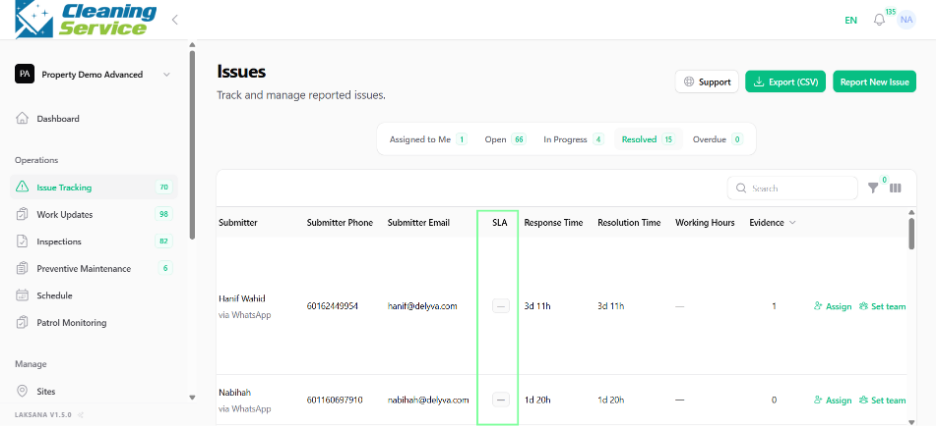The height and width of the screenshot is (426, 936).
Task: Click the Patrol Monitoring icon
Action: [22, 322]
